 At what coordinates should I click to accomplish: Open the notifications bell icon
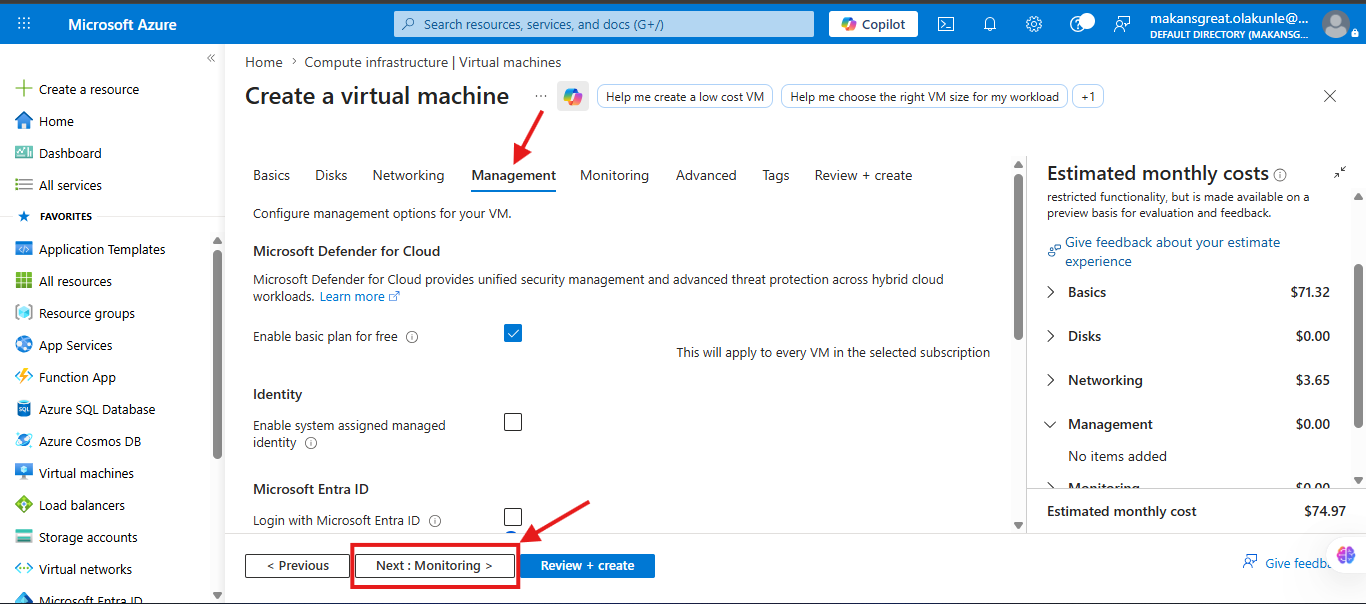990,24
